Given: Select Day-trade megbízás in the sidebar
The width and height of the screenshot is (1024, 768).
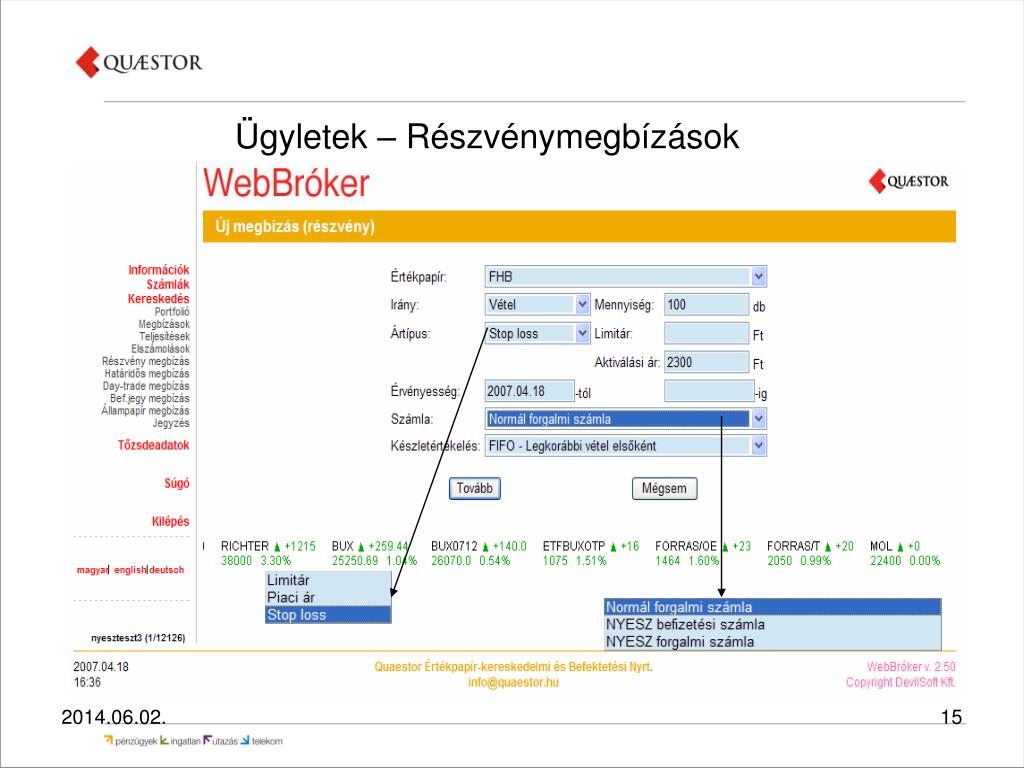Looking at the screenshot, I should tap(146, 386).
